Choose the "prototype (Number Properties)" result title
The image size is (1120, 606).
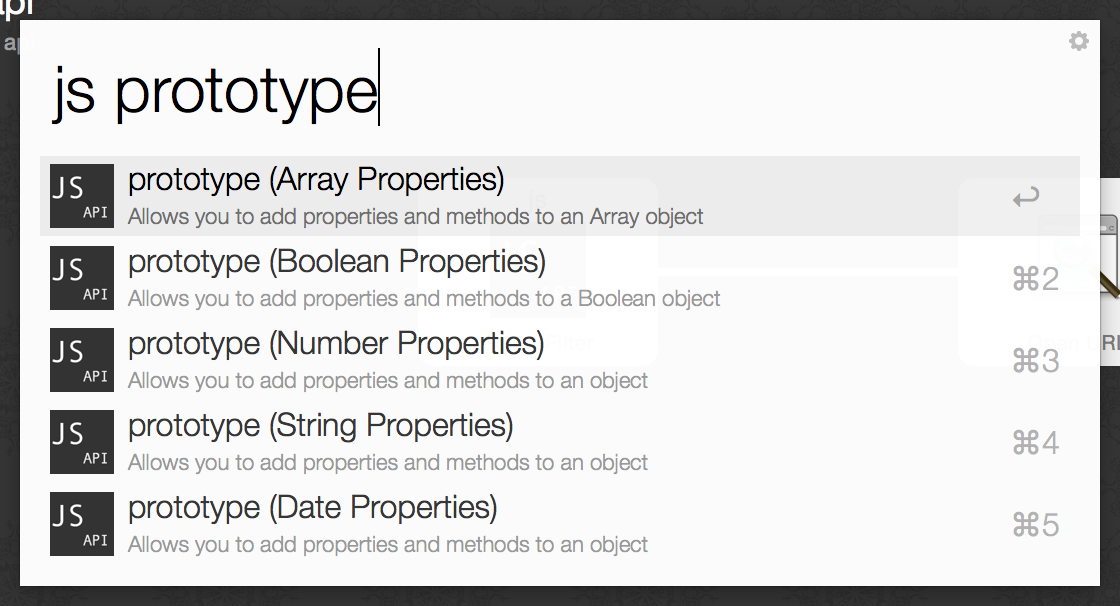(336, 344)
